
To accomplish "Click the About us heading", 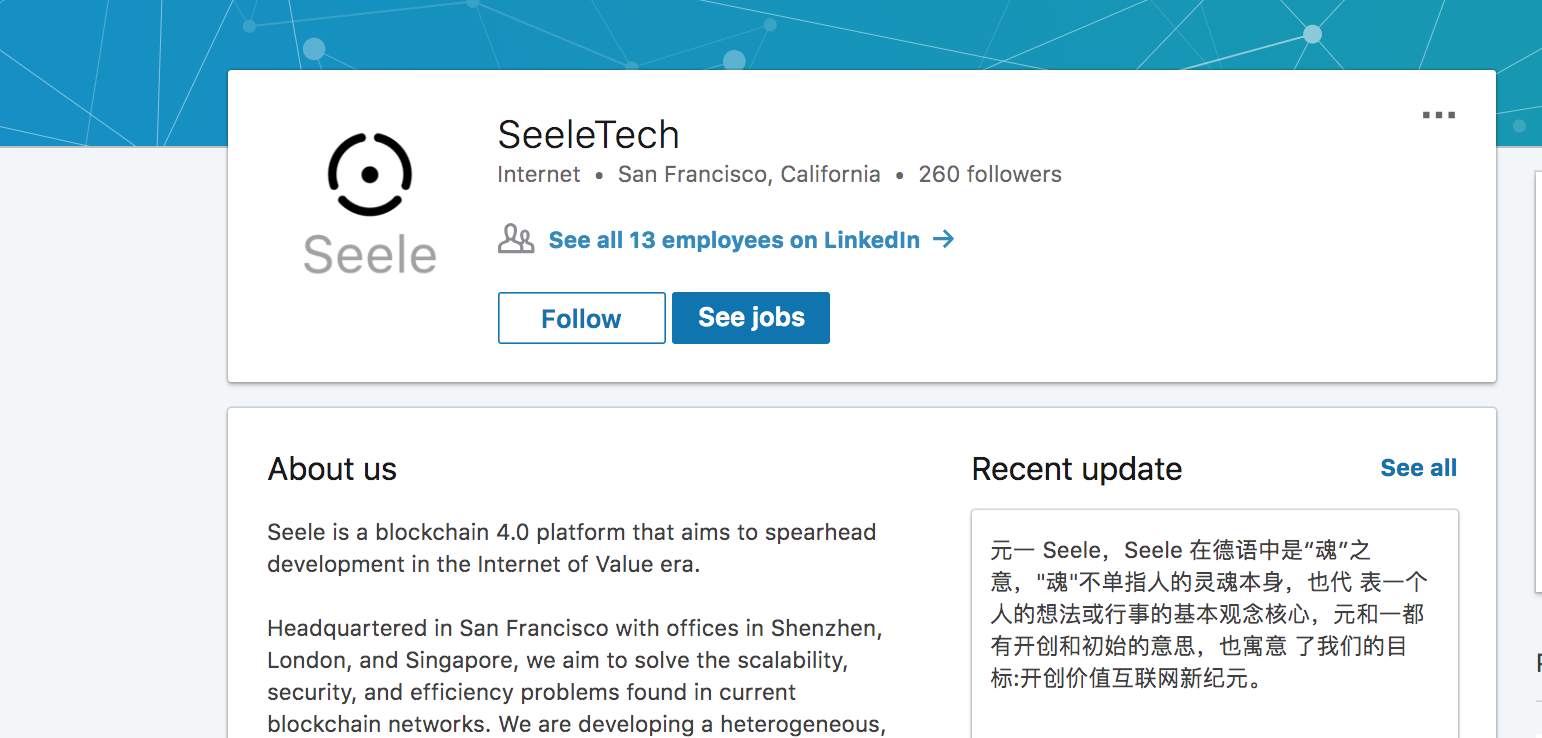I will click(x=332, y=469).
